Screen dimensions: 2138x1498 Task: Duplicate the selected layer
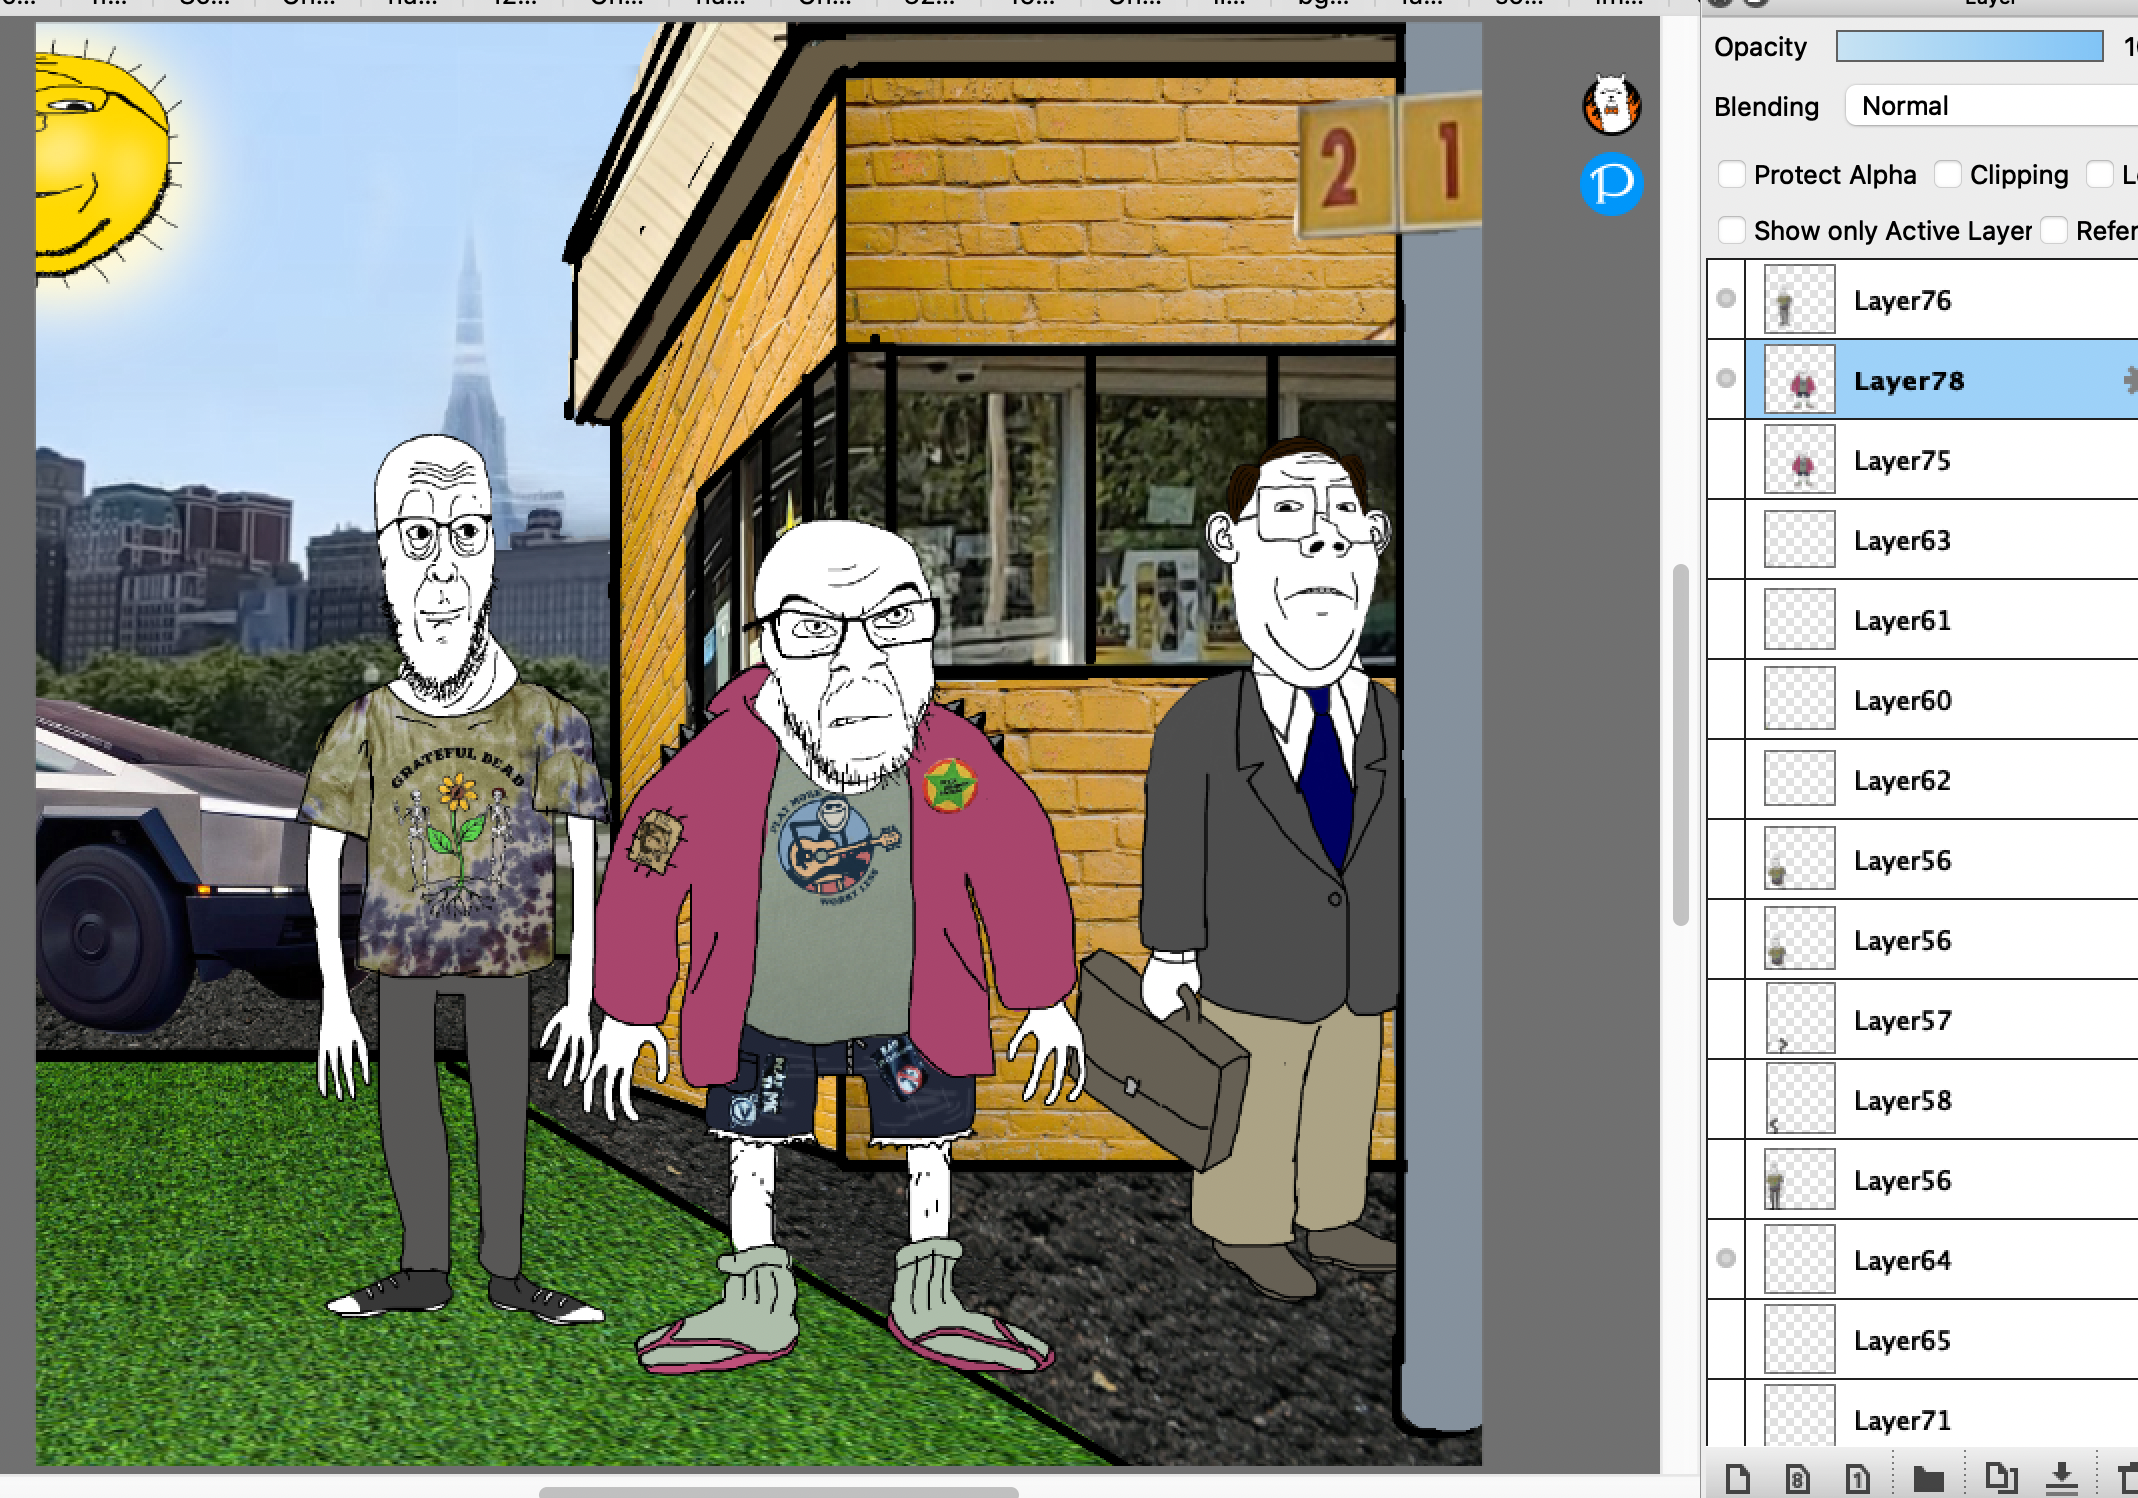pyautogui.click(x=2000, y=1476)
